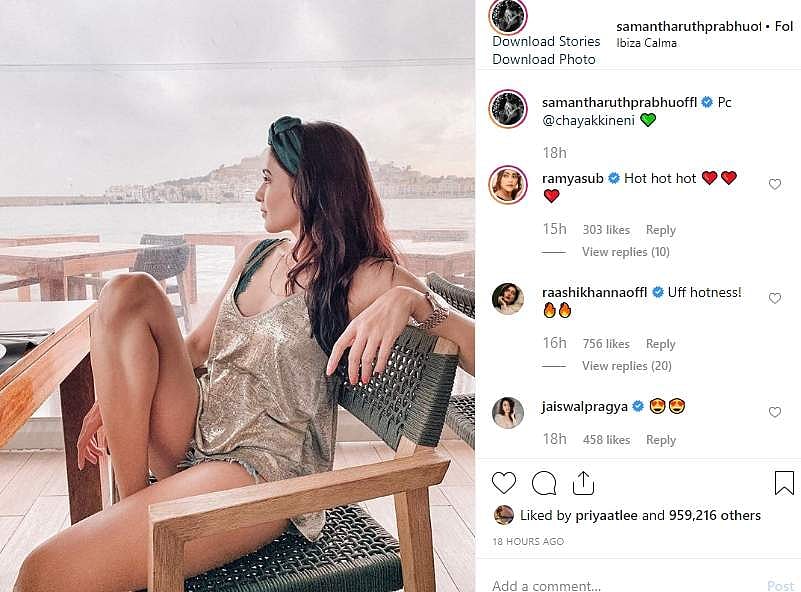Click the heart like icon under post
Screen dimensions: 801x592
coord(504,483)
